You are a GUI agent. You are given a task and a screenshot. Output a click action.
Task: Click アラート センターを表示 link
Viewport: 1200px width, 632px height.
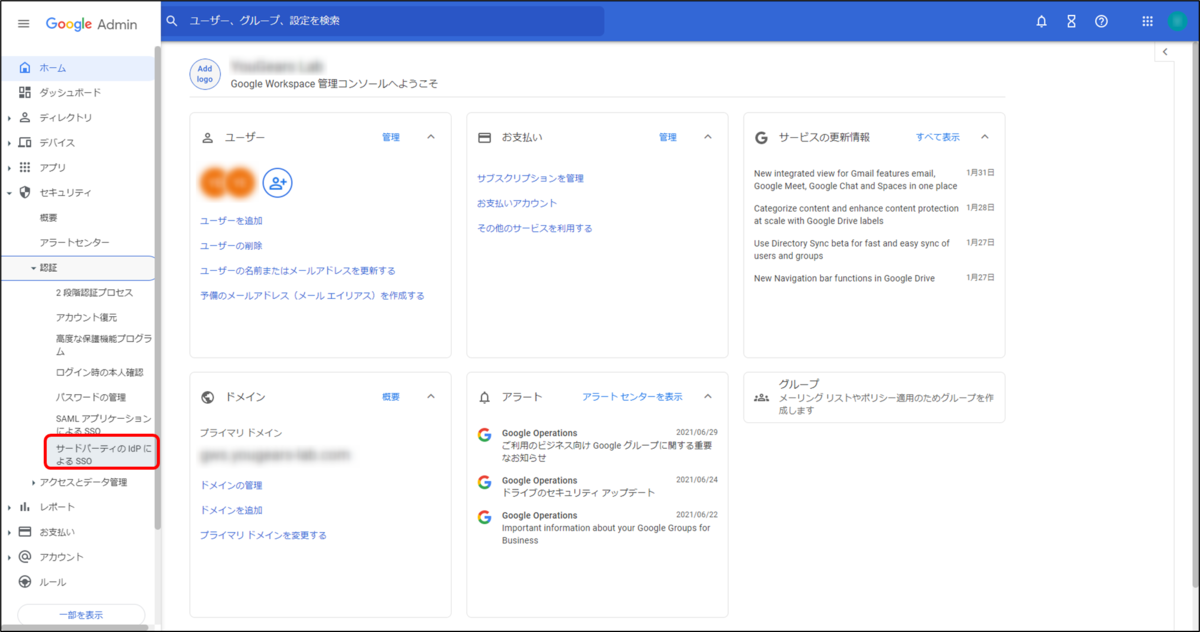tap(632, 397)
